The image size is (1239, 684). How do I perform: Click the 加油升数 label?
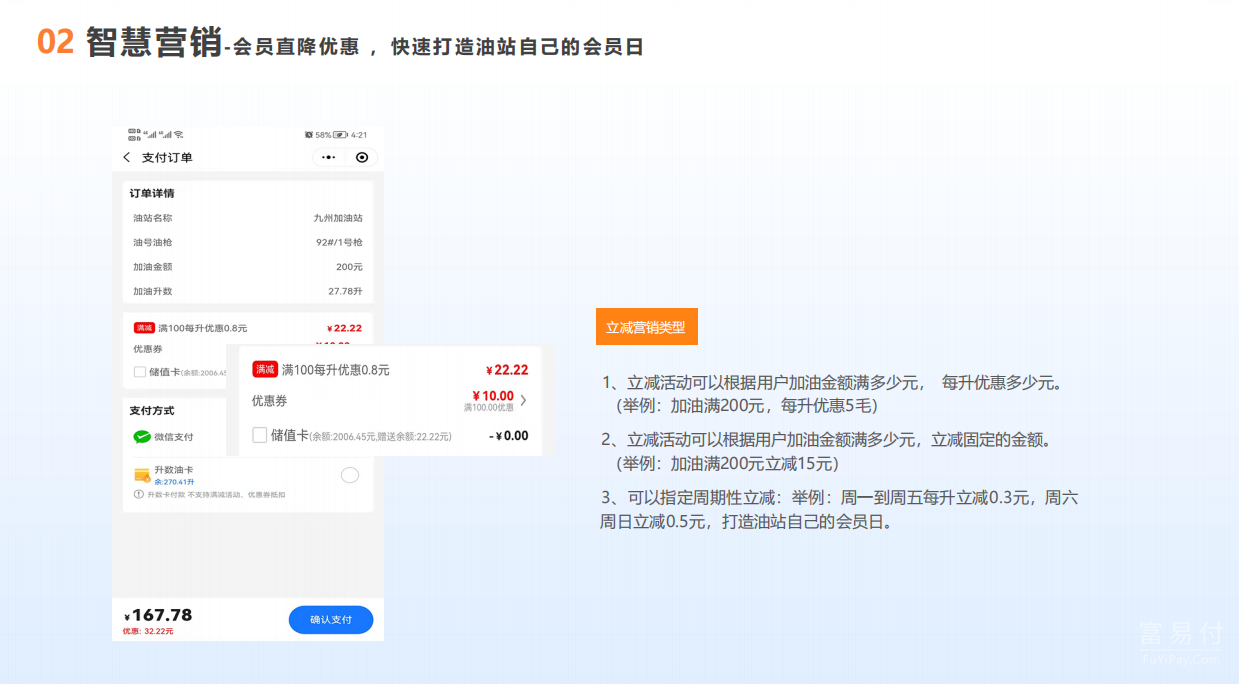pyautogui.click(x=153, y=291)
